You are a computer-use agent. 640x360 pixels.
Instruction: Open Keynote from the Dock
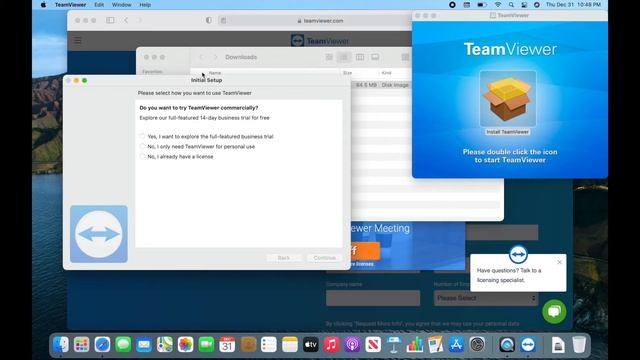[x=394, y=345]
